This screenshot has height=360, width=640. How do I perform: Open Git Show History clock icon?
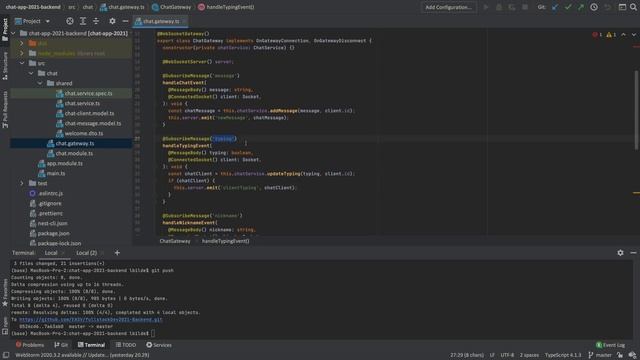(594, 7)
